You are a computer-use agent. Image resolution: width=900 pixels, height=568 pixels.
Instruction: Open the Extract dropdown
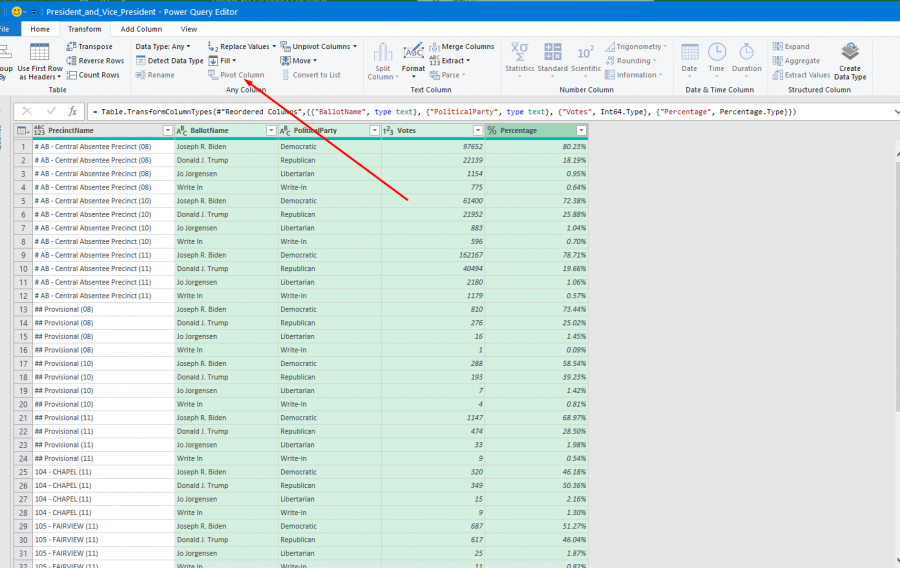pos(450,61)
